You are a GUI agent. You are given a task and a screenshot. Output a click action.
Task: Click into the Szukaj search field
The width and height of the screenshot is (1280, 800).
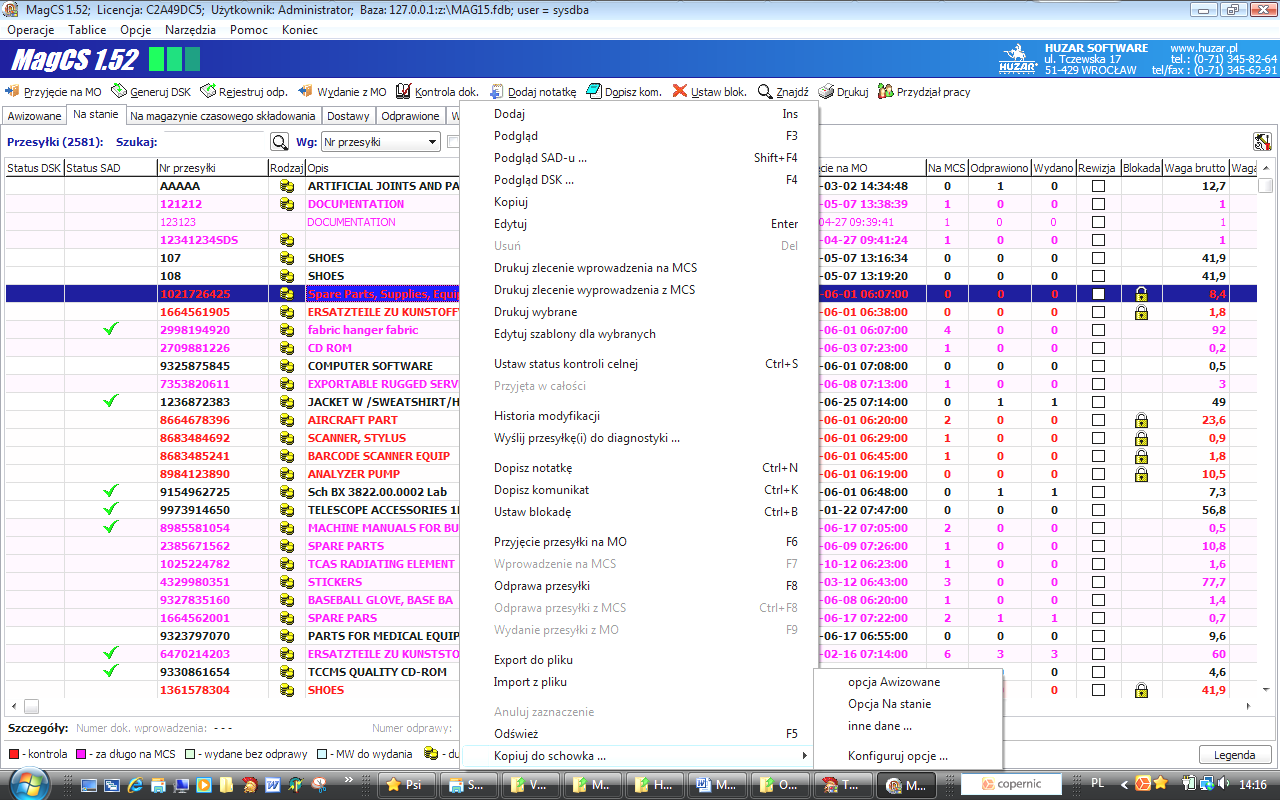point(213,142)
